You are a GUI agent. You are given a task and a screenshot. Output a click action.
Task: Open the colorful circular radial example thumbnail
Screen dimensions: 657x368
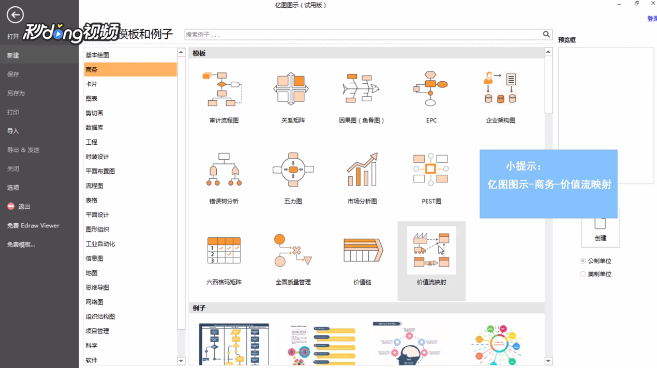497,345
